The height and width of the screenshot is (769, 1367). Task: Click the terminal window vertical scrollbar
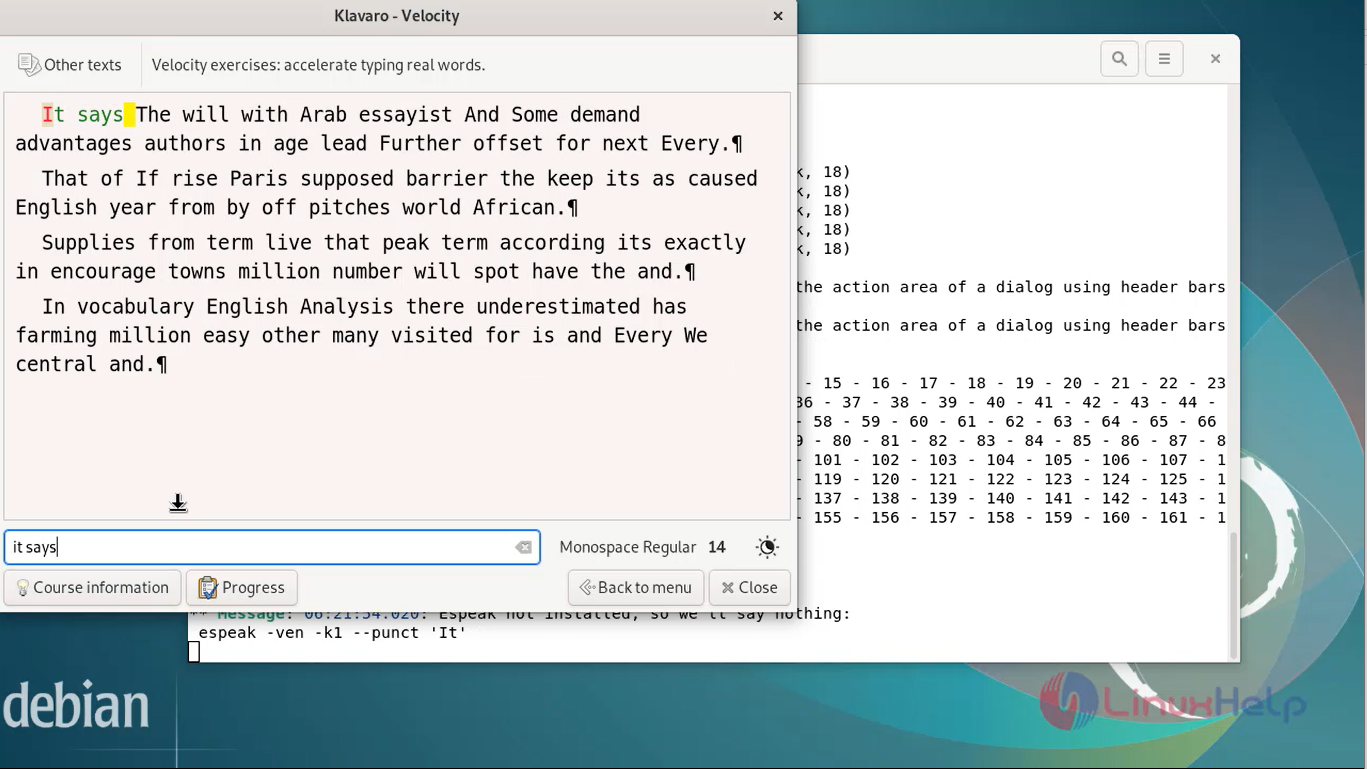click(1233, 593)
